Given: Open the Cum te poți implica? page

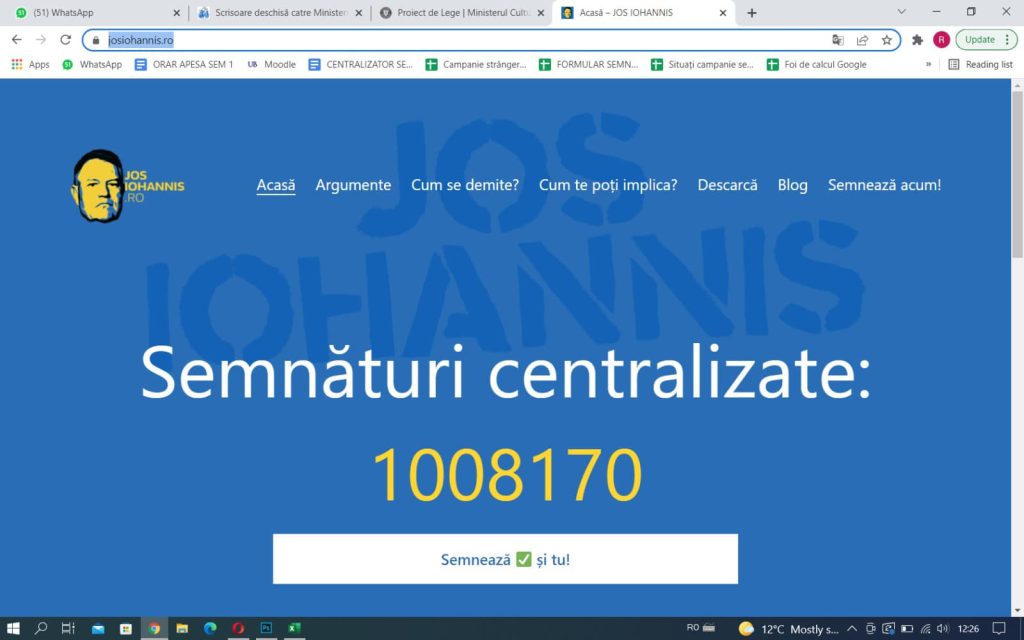Looking at the screenshot, I should click(x=608, y=185).
